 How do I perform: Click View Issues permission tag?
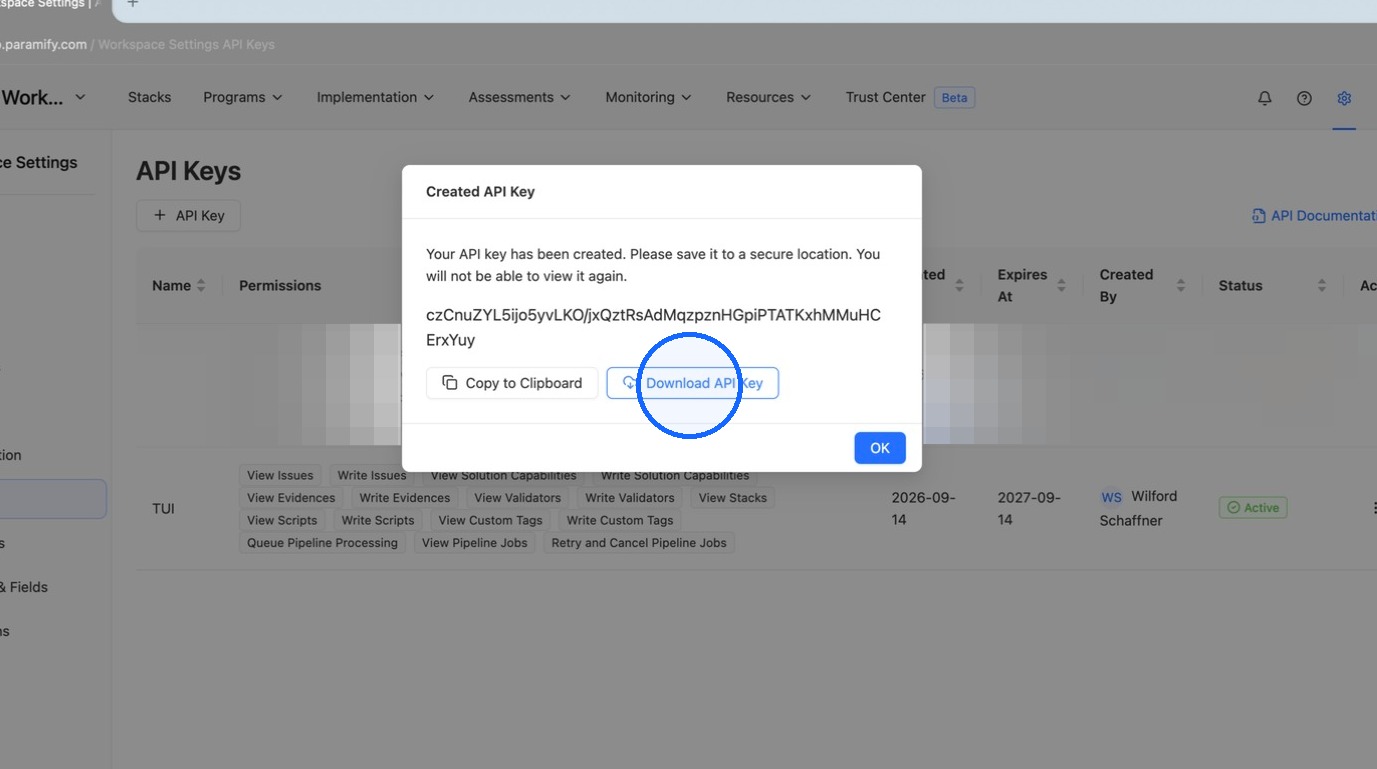[x=280, y=476]
